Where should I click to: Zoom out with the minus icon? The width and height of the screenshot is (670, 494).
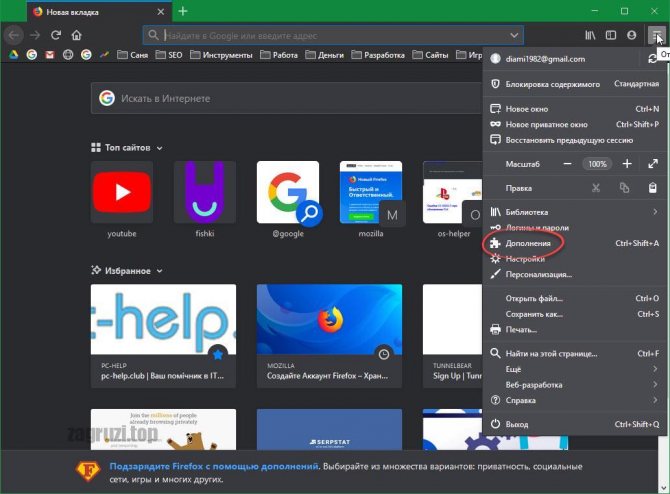tap(567, 164)
